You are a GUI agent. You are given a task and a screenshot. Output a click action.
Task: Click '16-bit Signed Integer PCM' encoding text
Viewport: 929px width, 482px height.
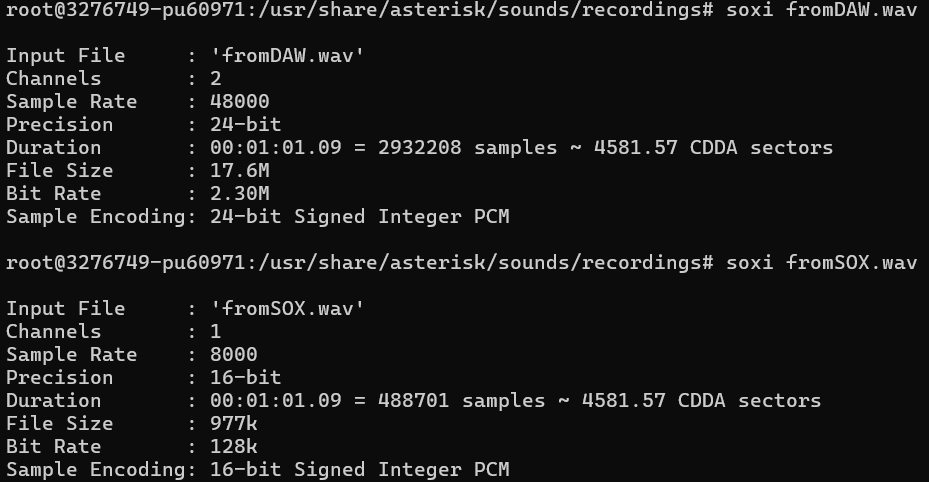pos(359,470)
